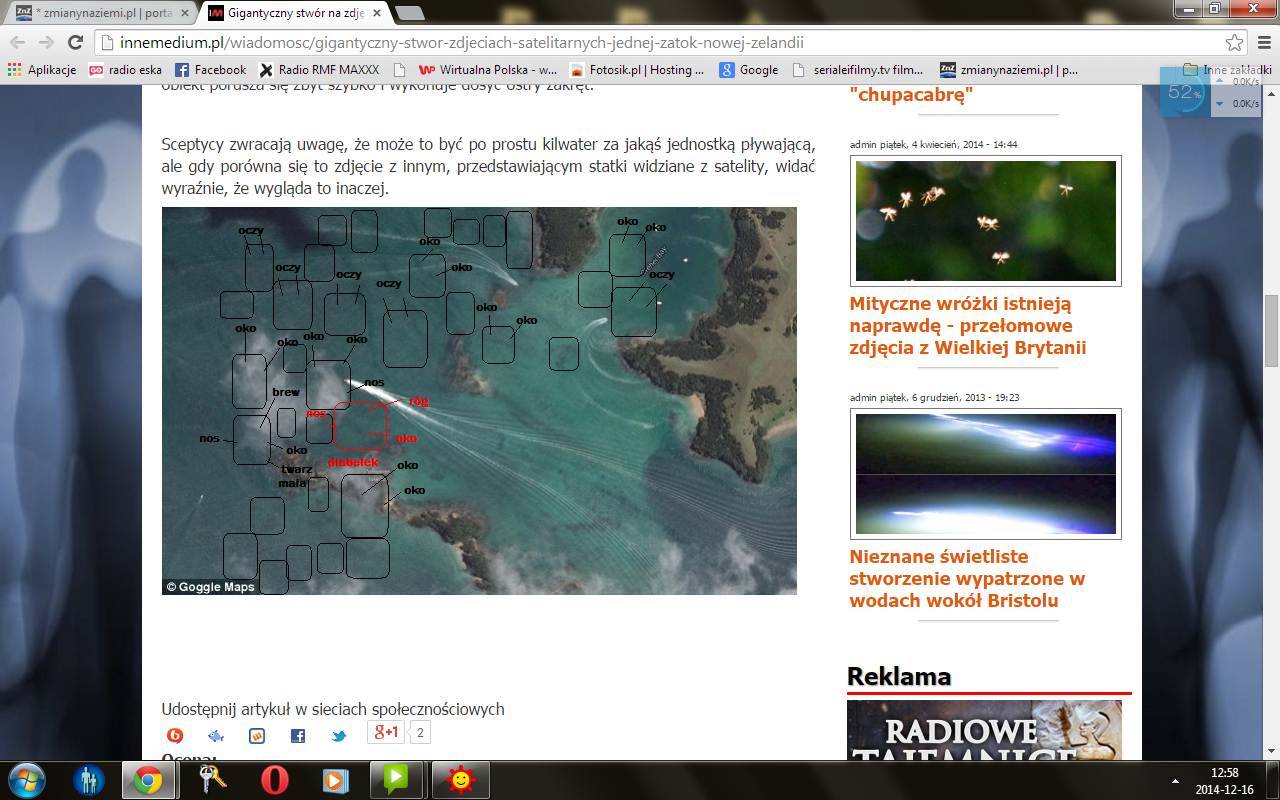Click the browser forward arrow
The height and width of the screenshot is (800, 1280).
[x=46, y=43]
